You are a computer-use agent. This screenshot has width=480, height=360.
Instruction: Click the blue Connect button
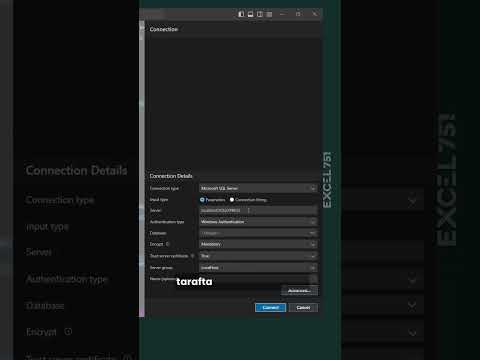tap(270, 307)
